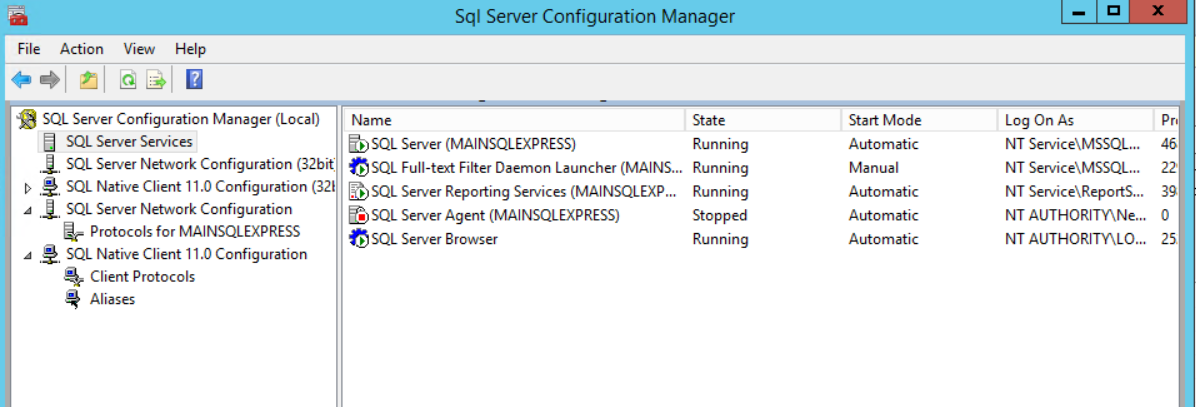This screenshot has height=407, width=1196.
Task: Open the View menu
Action: [x=139, y=49]
